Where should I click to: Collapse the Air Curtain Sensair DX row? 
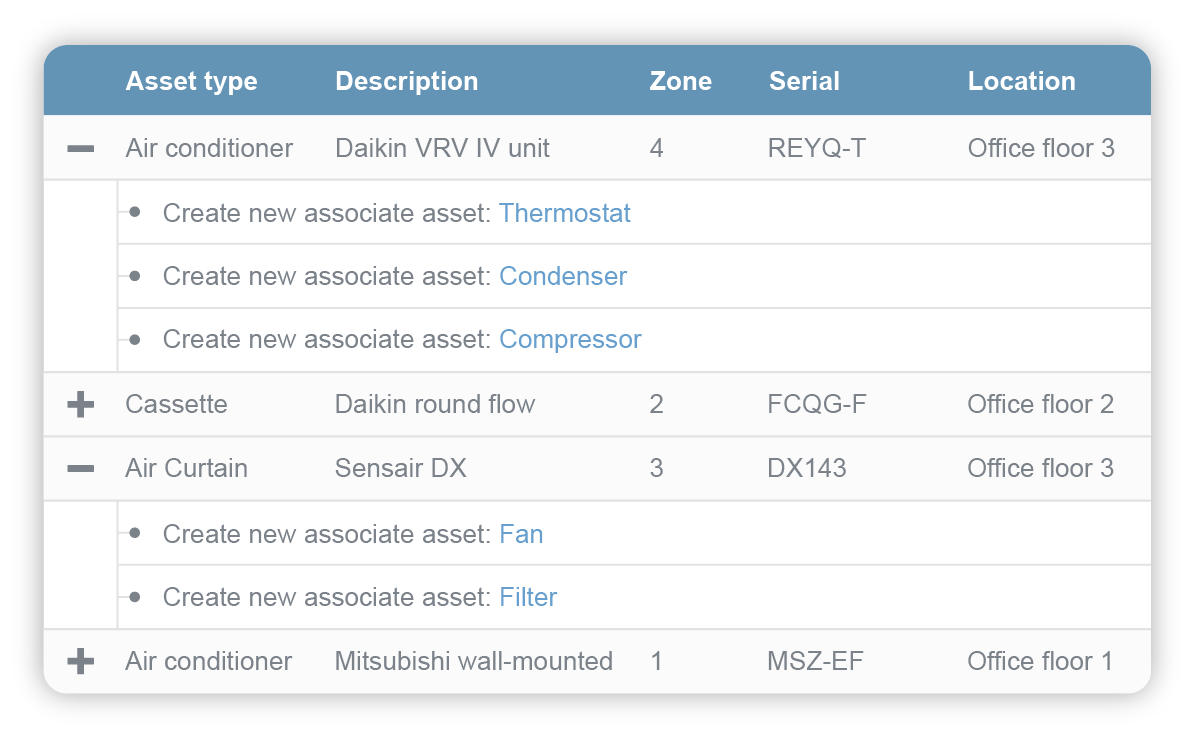click(81, 468)
